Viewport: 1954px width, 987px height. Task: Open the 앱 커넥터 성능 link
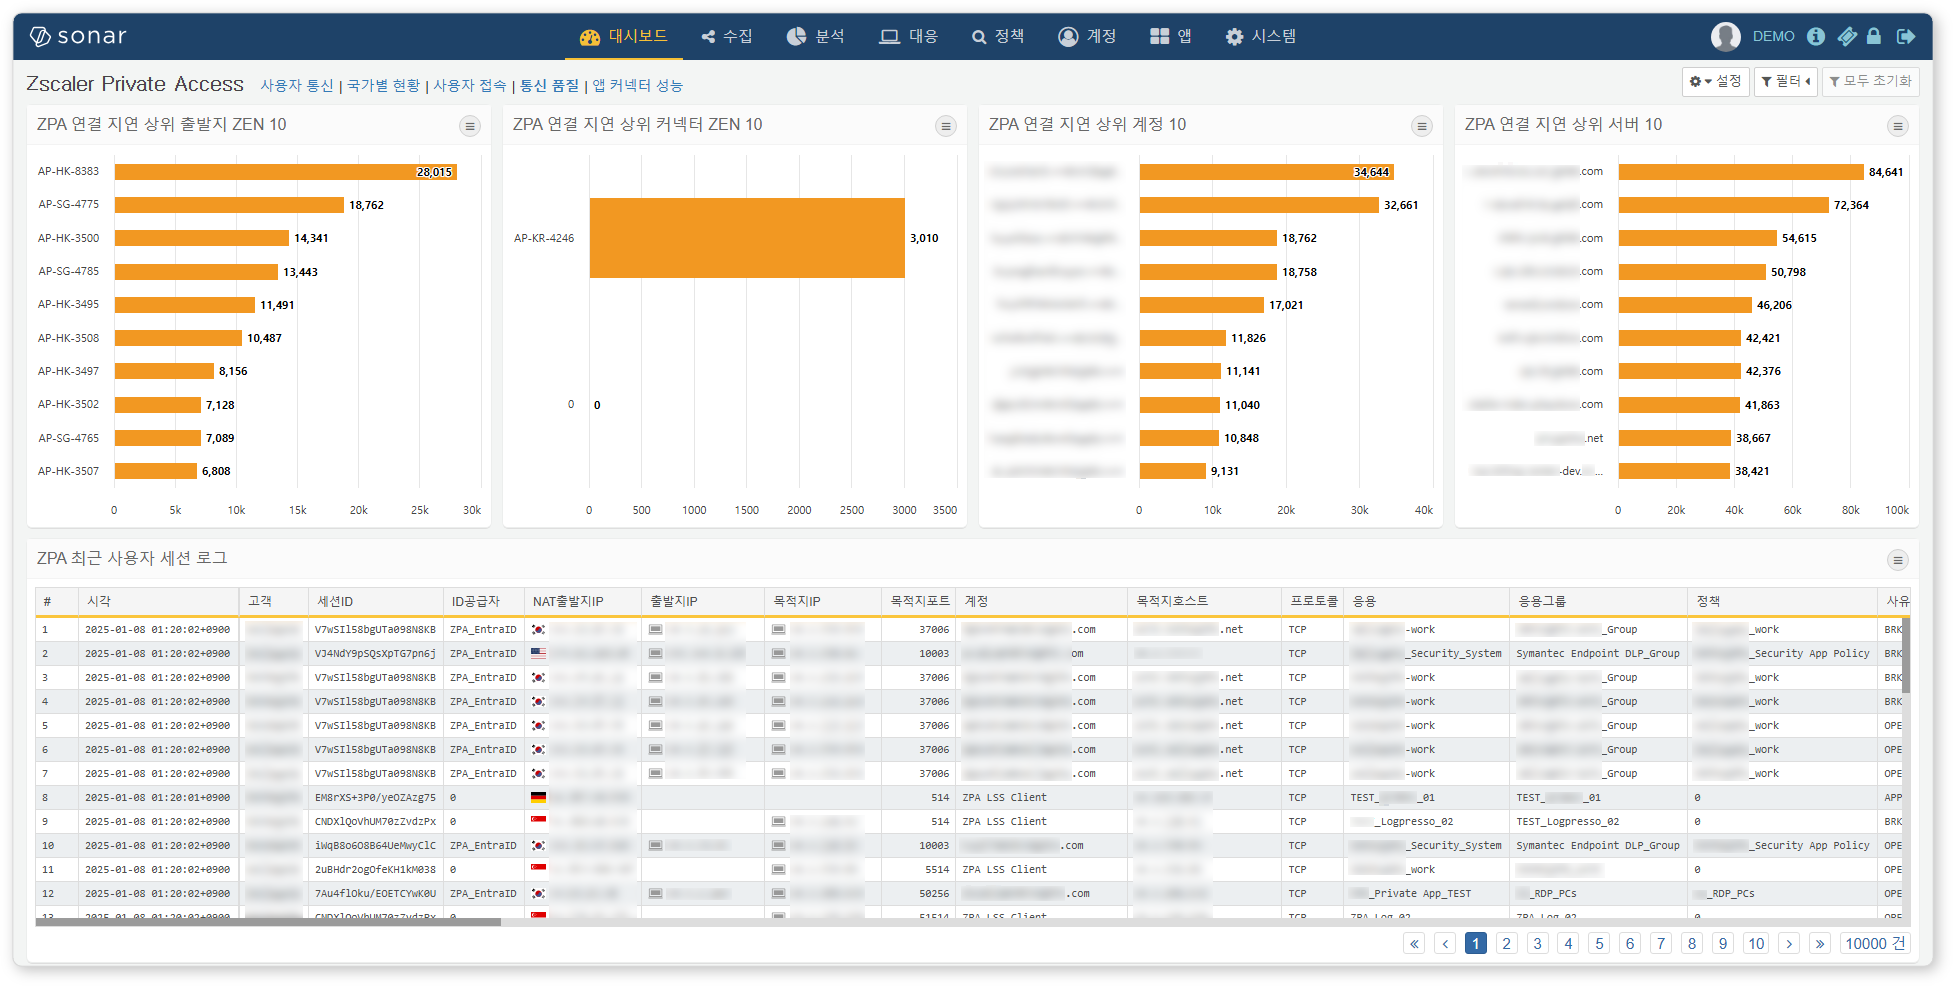tap(637, 86)
